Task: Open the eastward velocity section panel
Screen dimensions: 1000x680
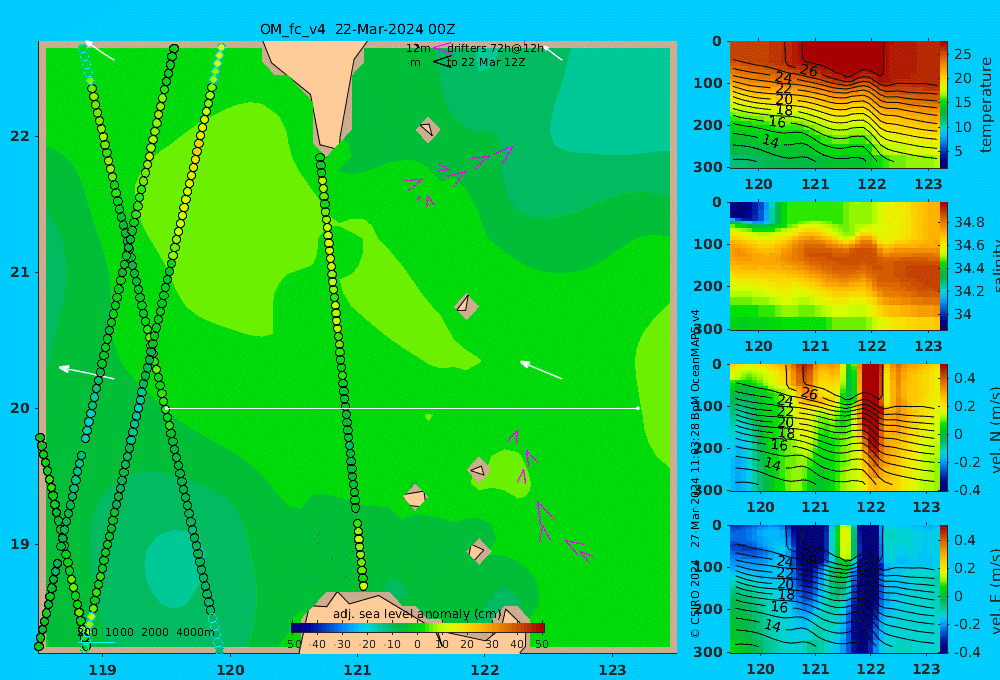Action: click(x=834, y=589)
